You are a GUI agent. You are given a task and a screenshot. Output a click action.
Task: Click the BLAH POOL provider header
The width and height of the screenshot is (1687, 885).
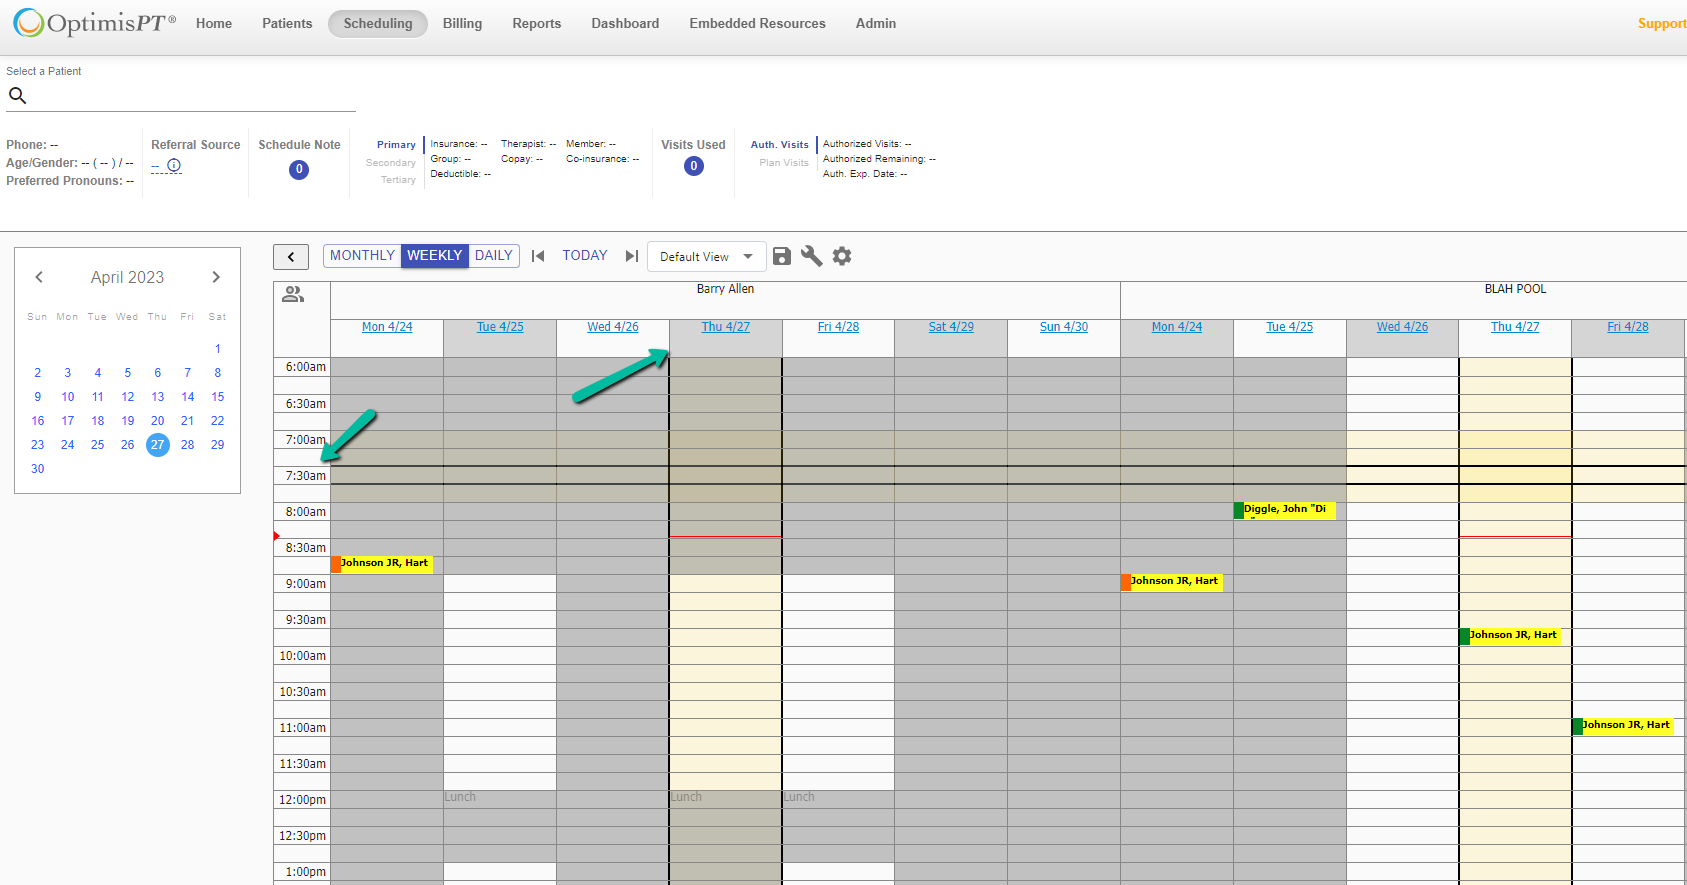[x=1515, y=289]
